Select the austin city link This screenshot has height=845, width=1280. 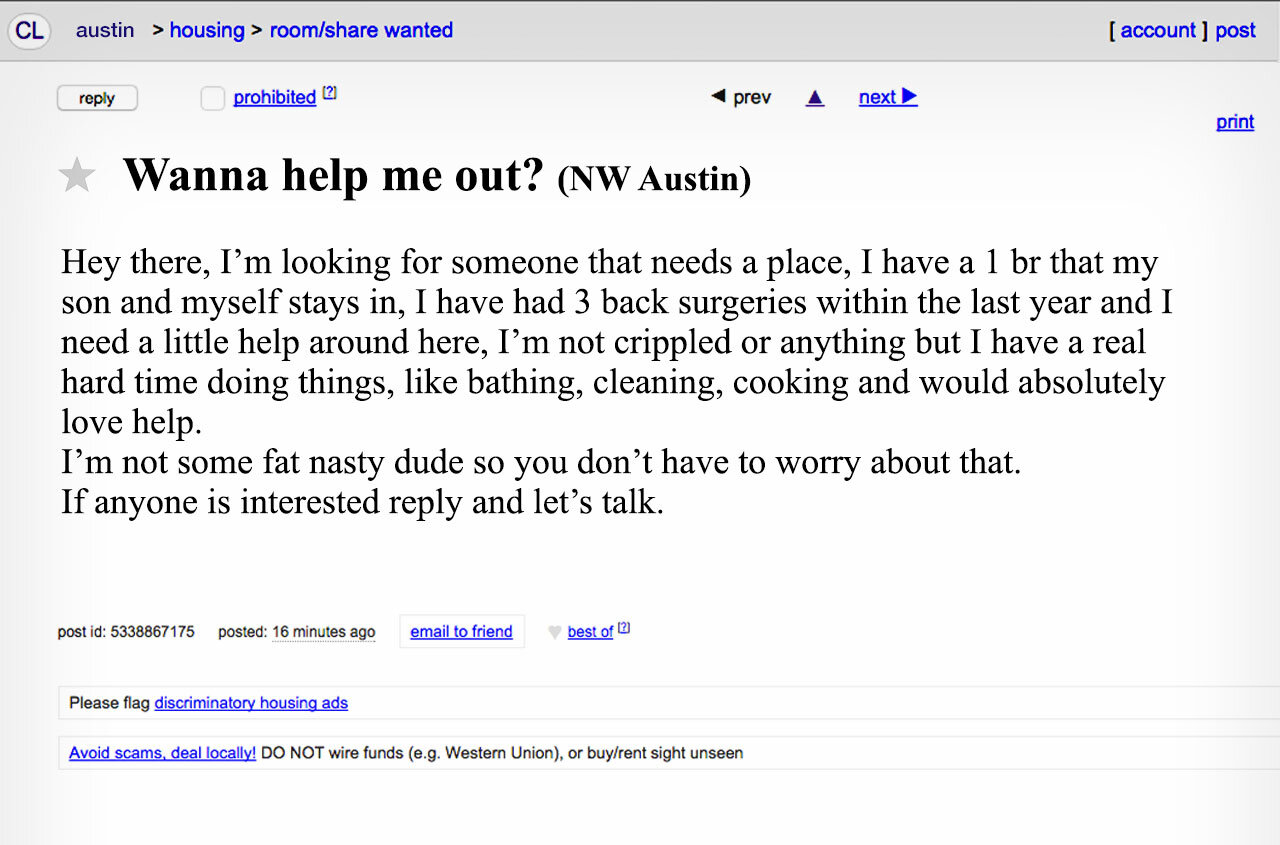point(105,30)
